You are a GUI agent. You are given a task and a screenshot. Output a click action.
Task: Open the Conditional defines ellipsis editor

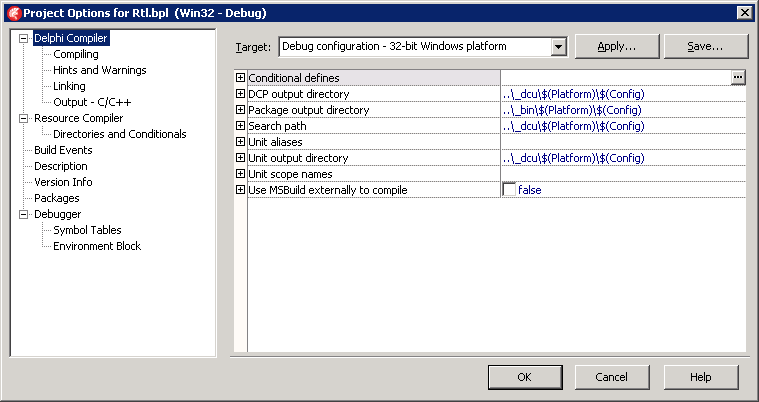coord(738,77)
